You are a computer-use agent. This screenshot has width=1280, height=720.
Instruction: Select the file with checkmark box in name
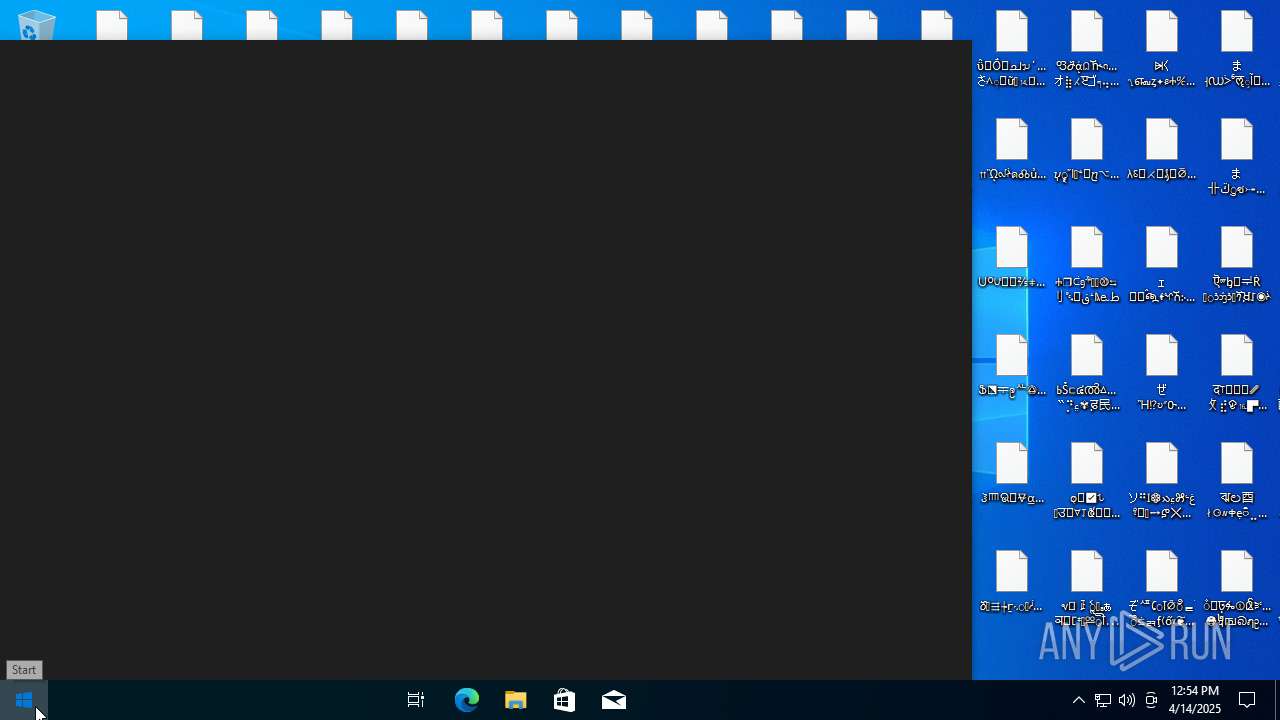coord(1087,480)
